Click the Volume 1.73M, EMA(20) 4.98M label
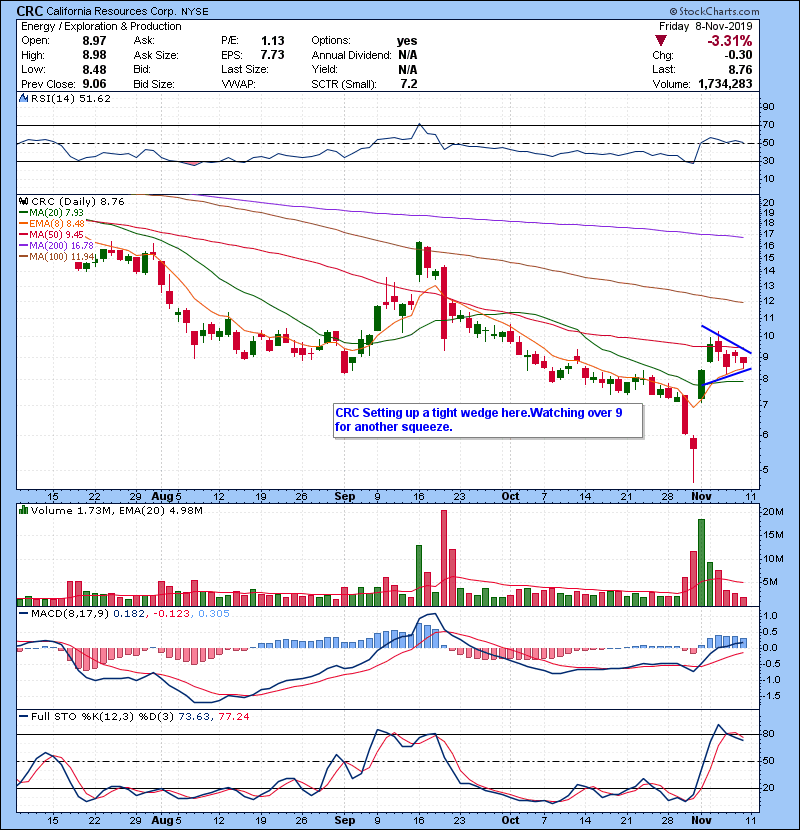 coord(116,510)
